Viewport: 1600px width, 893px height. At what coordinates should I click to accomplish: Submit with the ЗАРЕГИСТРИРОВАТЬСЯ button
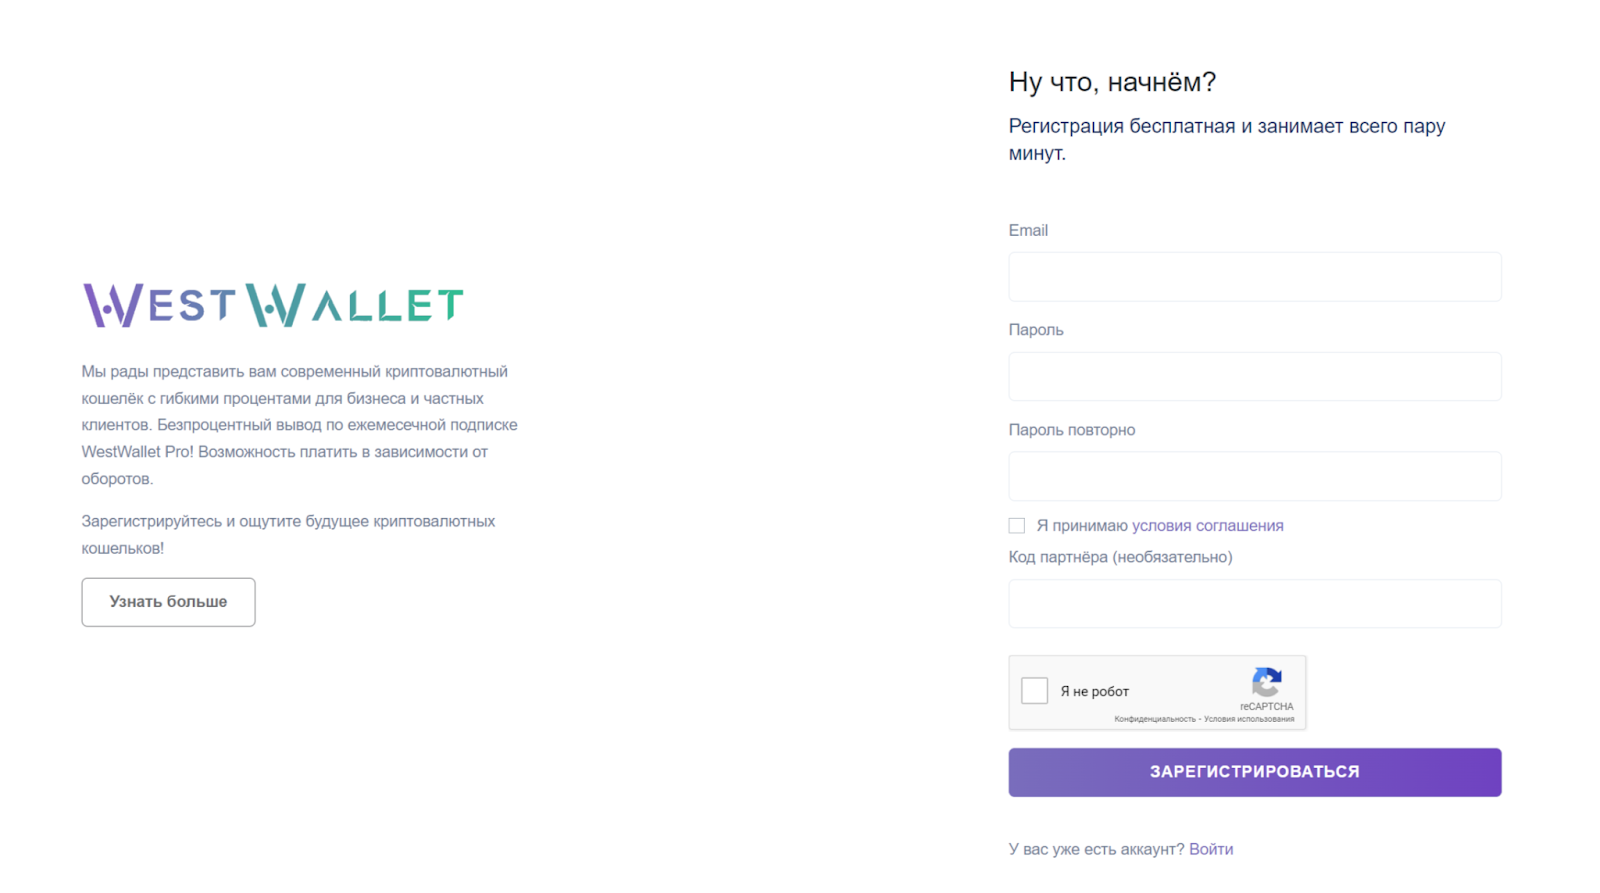click(x=1254, y=772)
